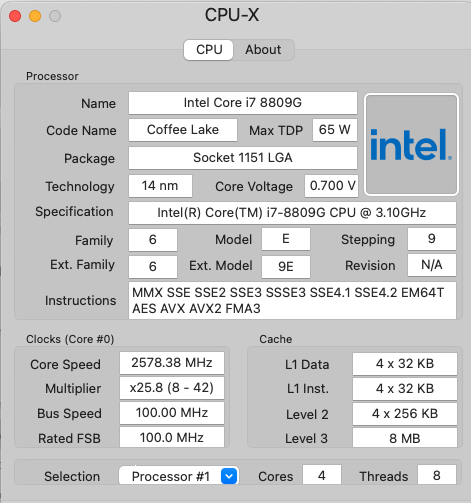Click the Multiplier x25.8 (8 - 42) value
This screenshot has height=503, width=471.
[172, 388]
